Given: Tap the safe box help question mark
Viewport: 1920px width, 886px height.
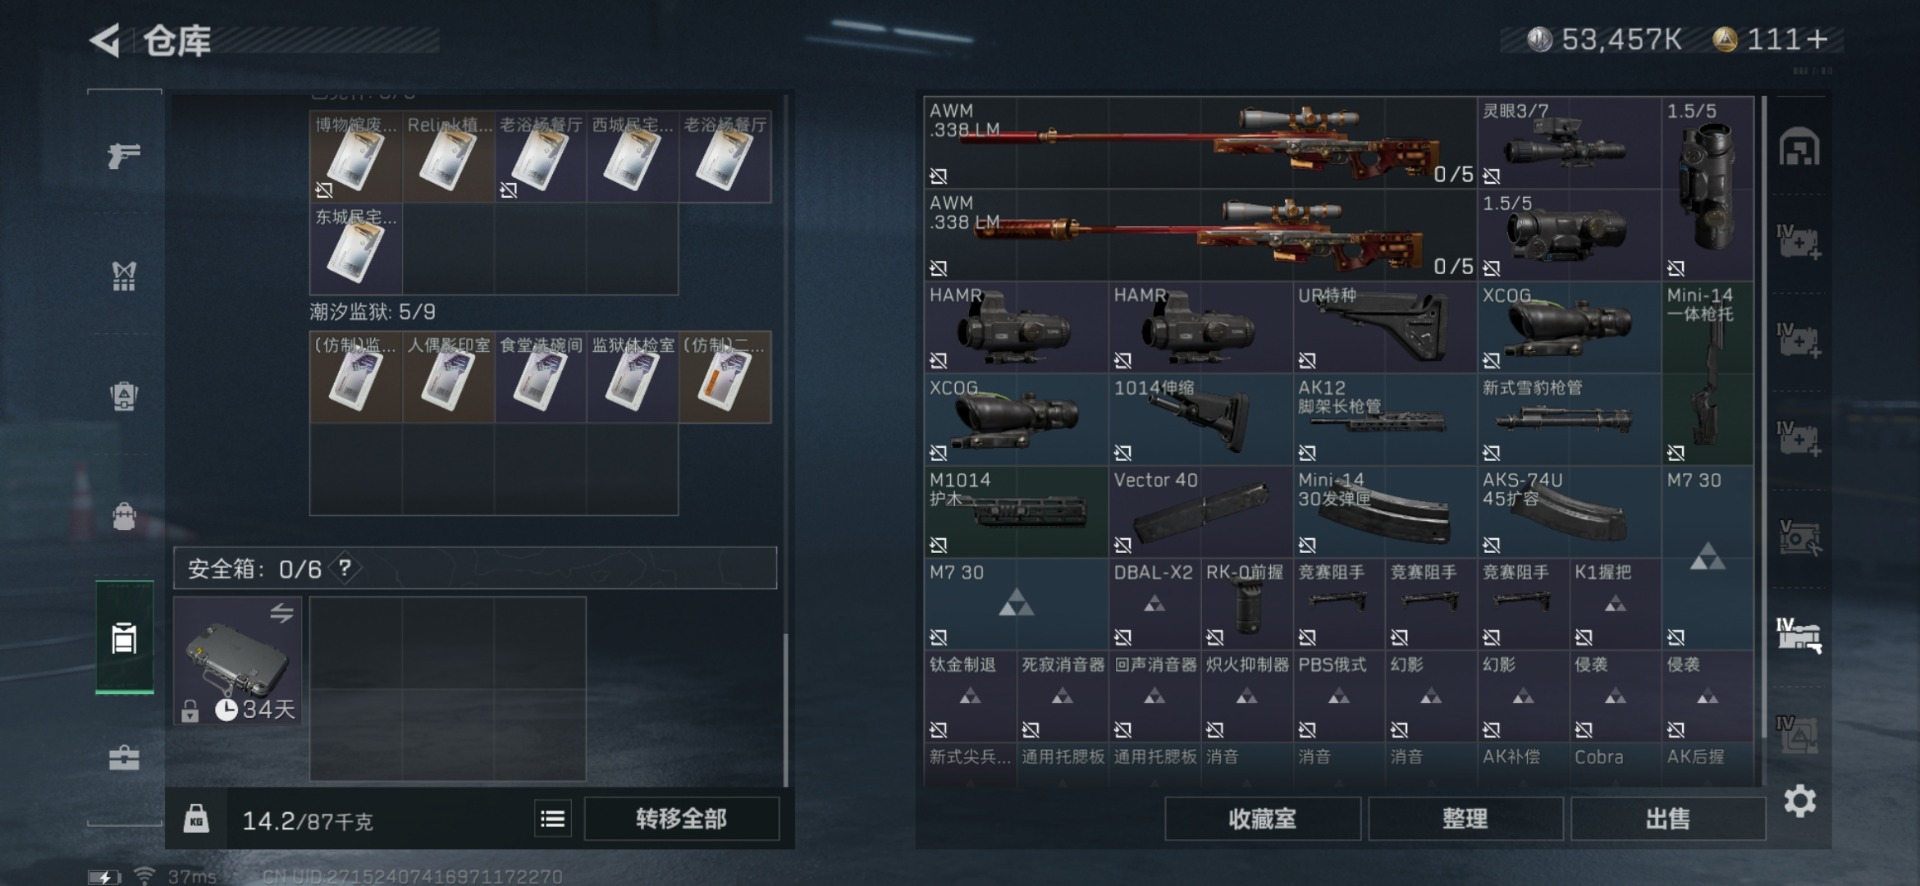Looking at the screenshot, I should [345, 568].
